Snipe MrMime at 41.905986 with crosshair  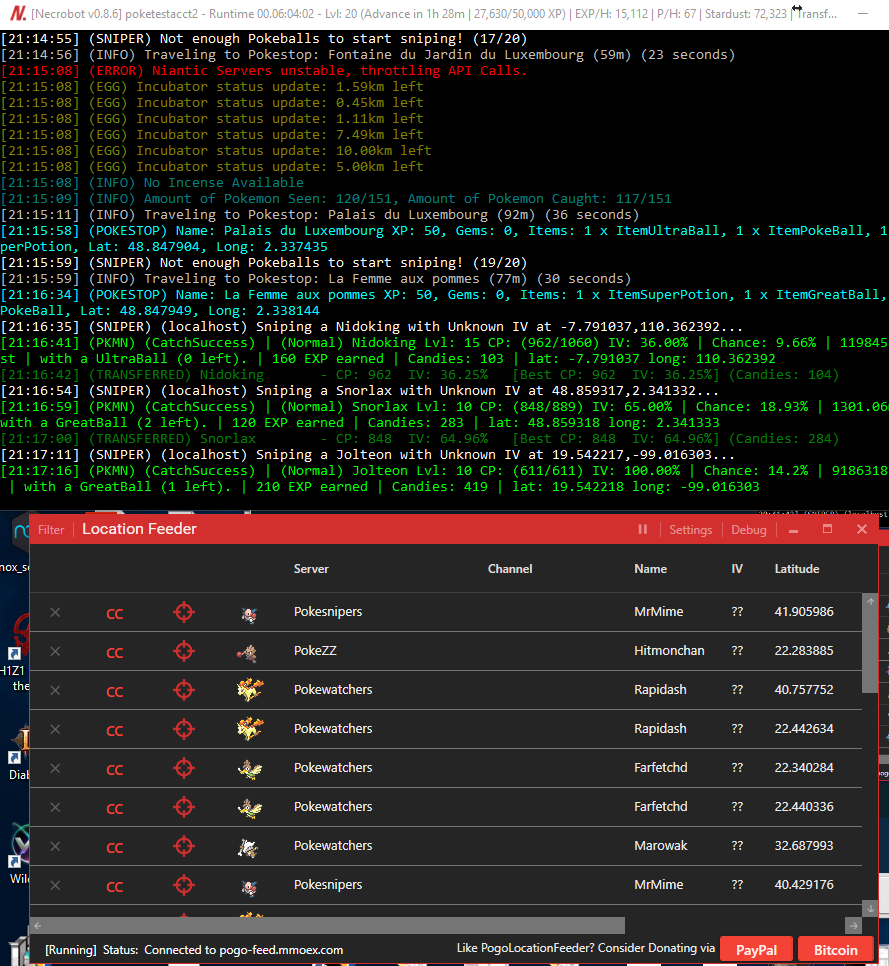pyautogui.click(x=184, y=612)
